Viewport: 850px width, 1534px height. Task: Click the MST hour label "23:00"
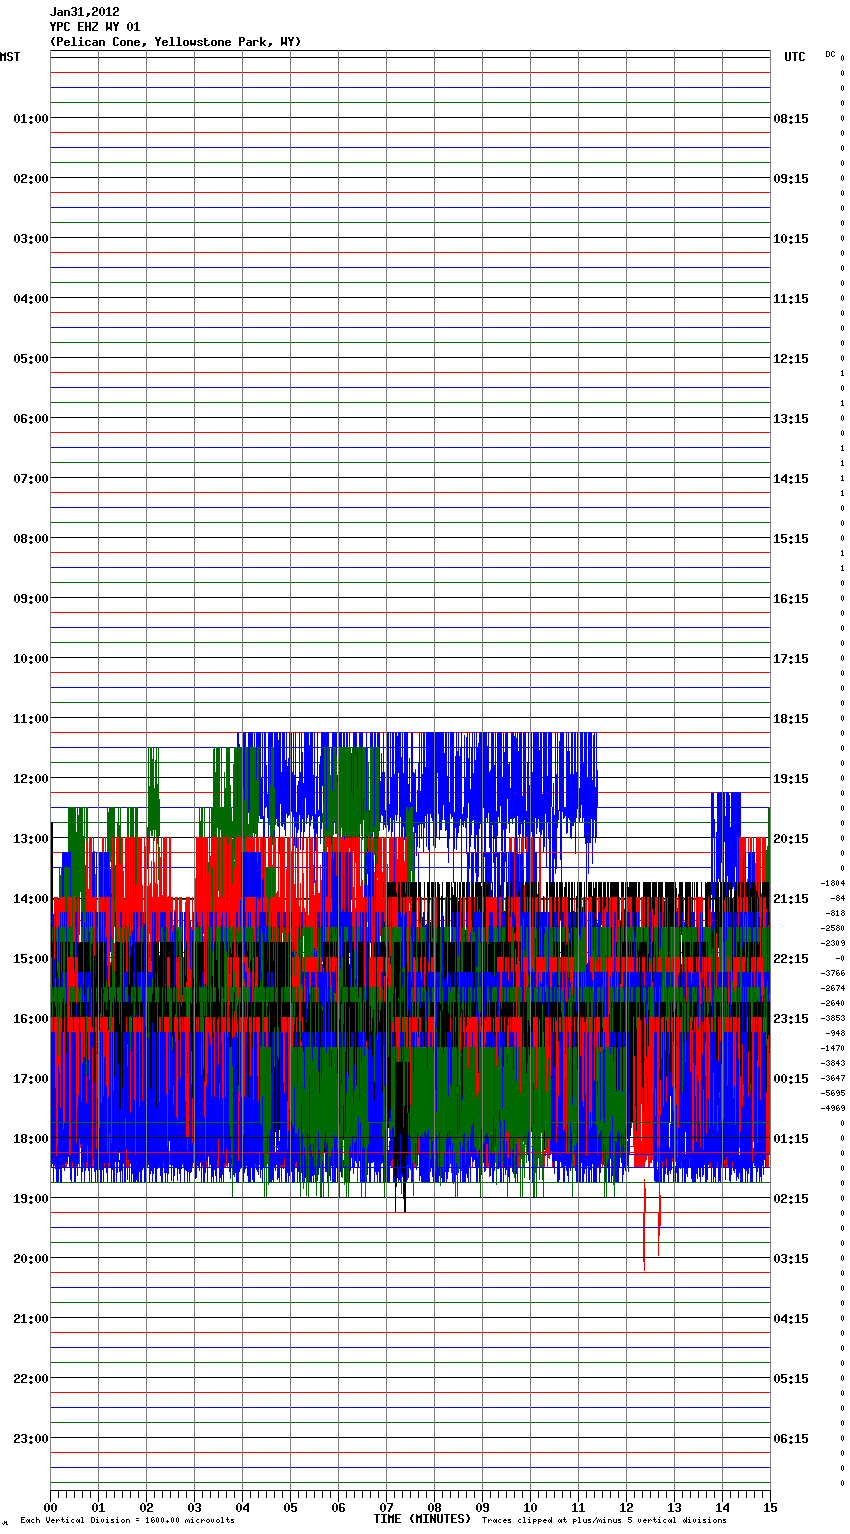(31, 1439)
